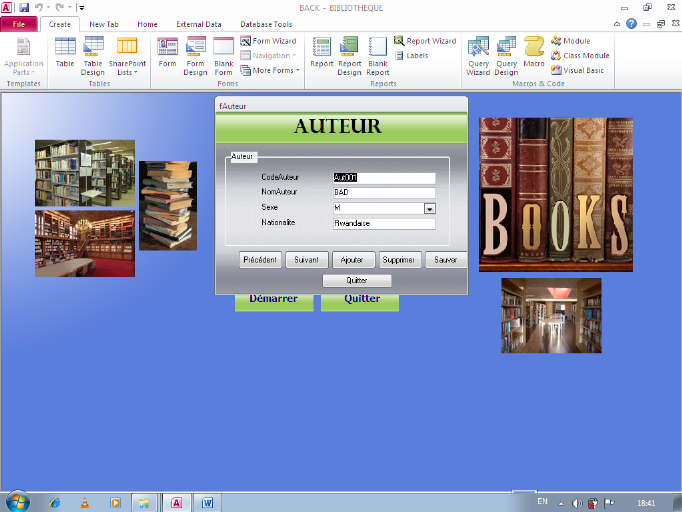Switch to the New Tab ribbon tab
This screenshot has width=682, height=512.
(104, 24)
